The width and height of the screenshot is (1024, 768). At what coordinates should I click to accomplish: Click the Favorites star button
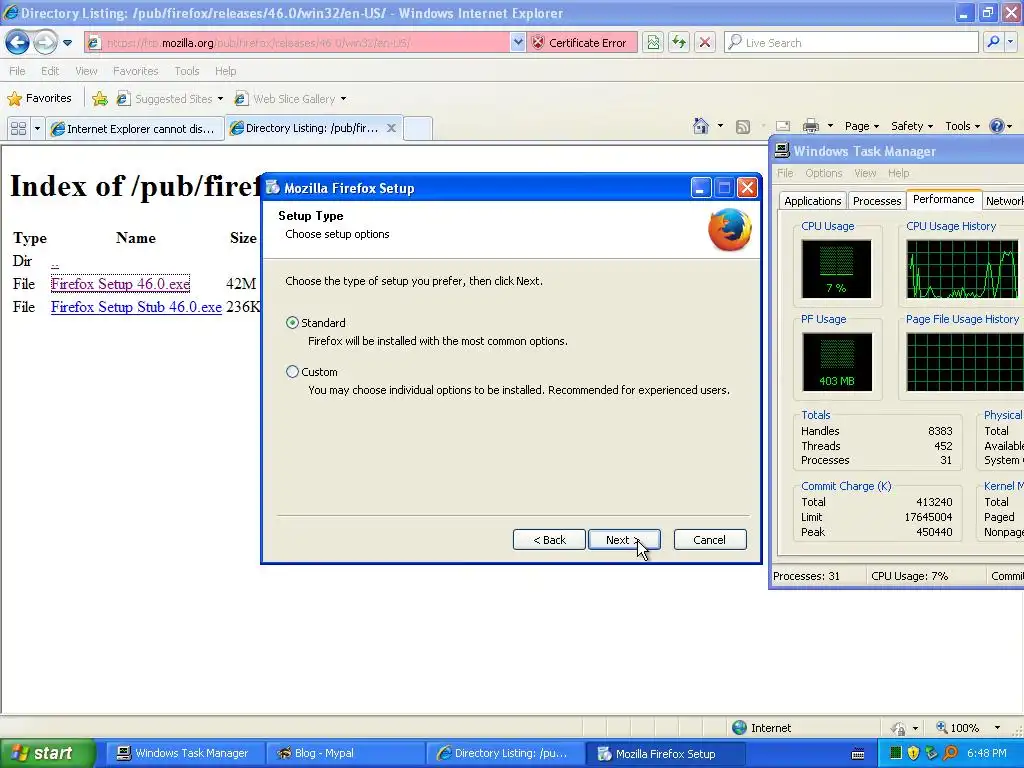point(40,99)
